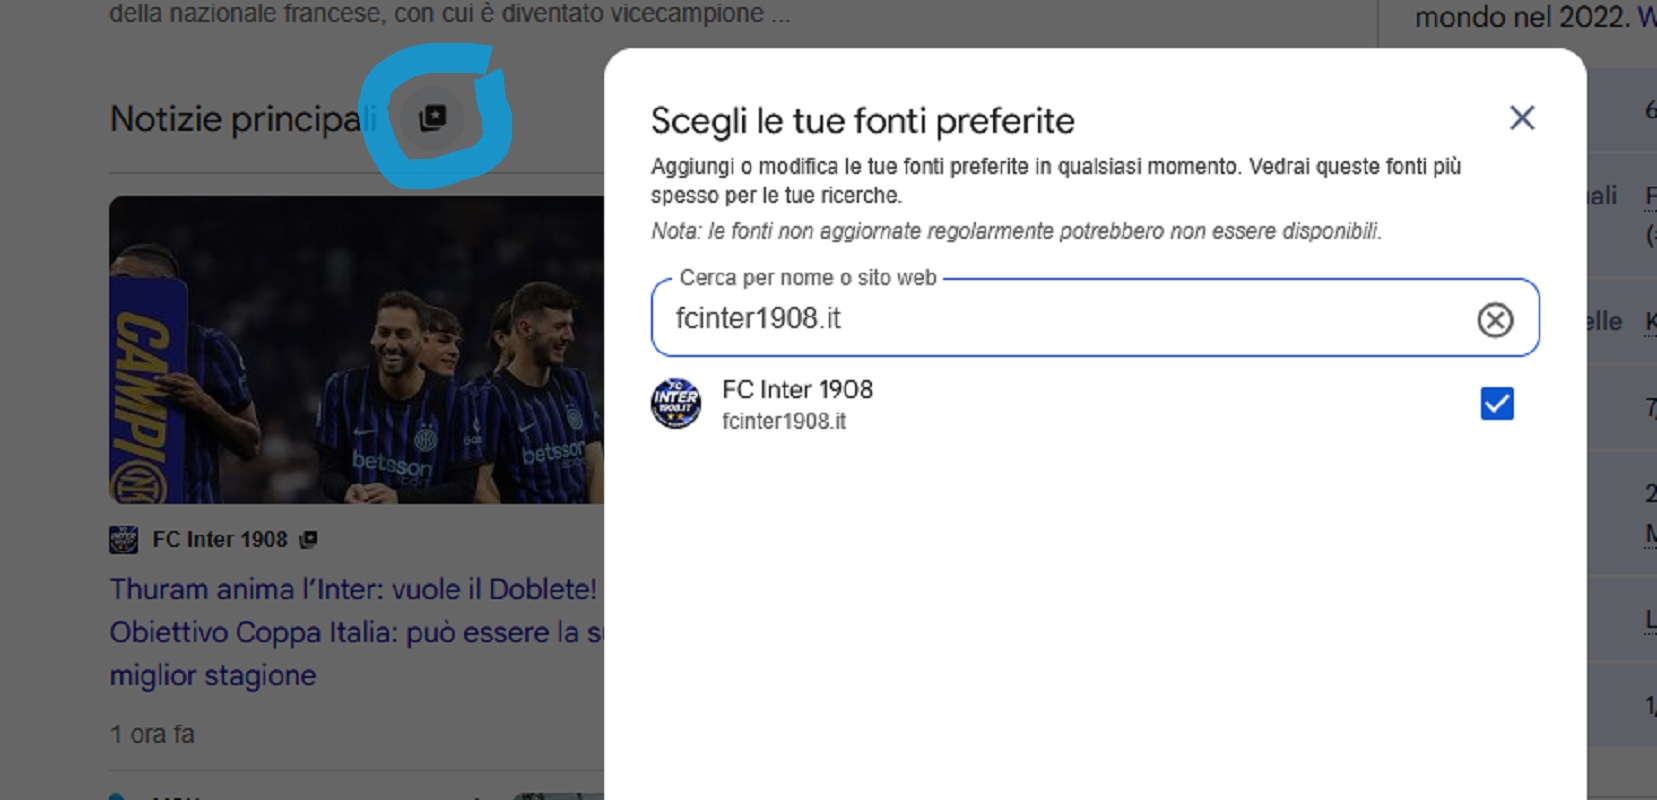Click the della nazionale francese snippet text
This screenshot has height=800, width=1657.
point(450,14)
